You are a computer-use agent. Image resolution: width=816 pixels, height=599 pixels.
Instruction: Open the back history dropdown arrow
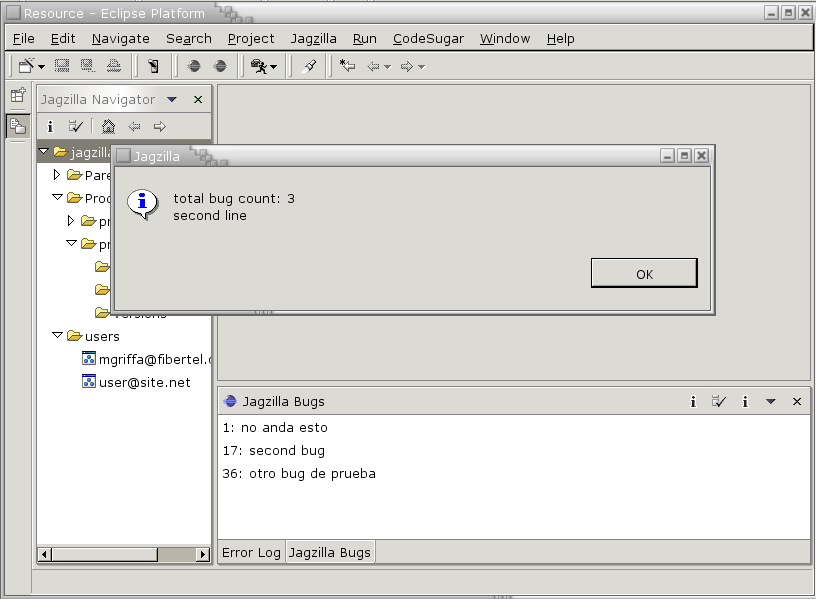pos(387,67)
